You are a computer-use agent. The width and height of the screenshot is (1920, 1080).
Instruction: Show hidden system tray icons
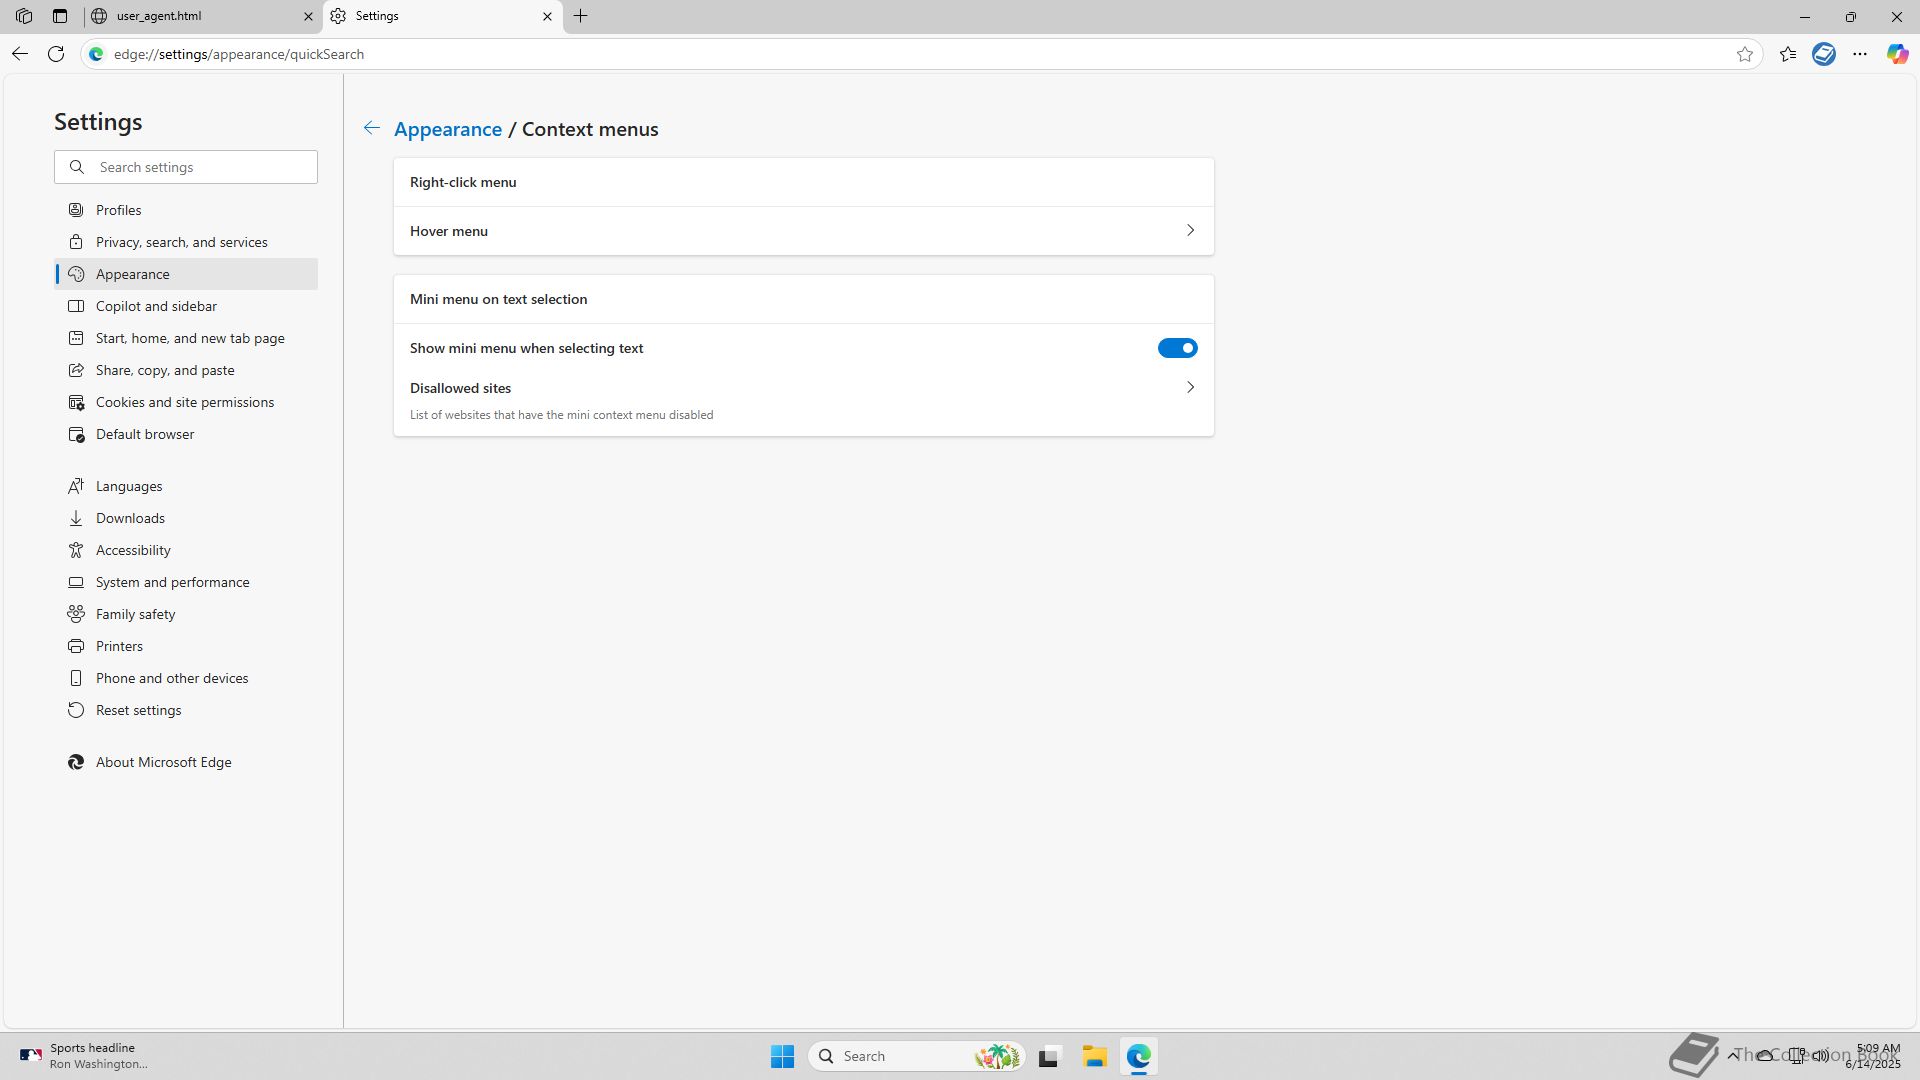click(x=1732, y=1056)
